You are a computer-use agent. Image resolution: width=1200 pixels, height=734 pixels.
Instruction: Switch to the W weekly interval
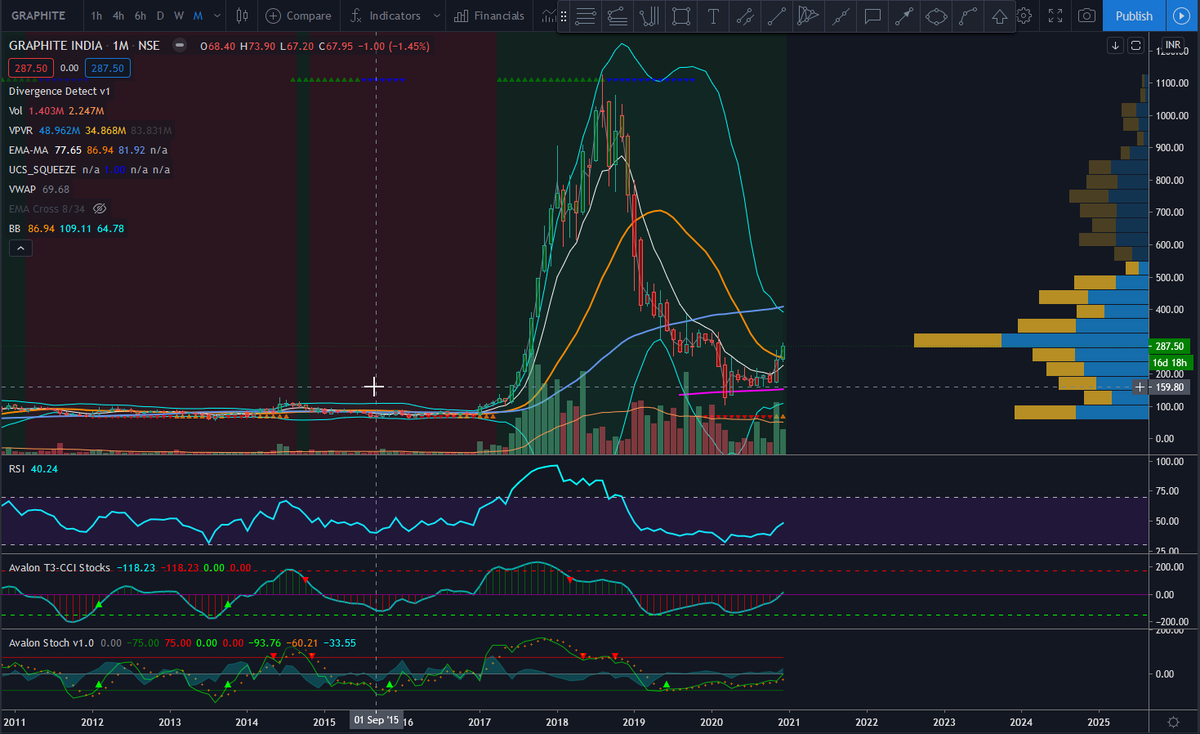[x=178, y=16]
